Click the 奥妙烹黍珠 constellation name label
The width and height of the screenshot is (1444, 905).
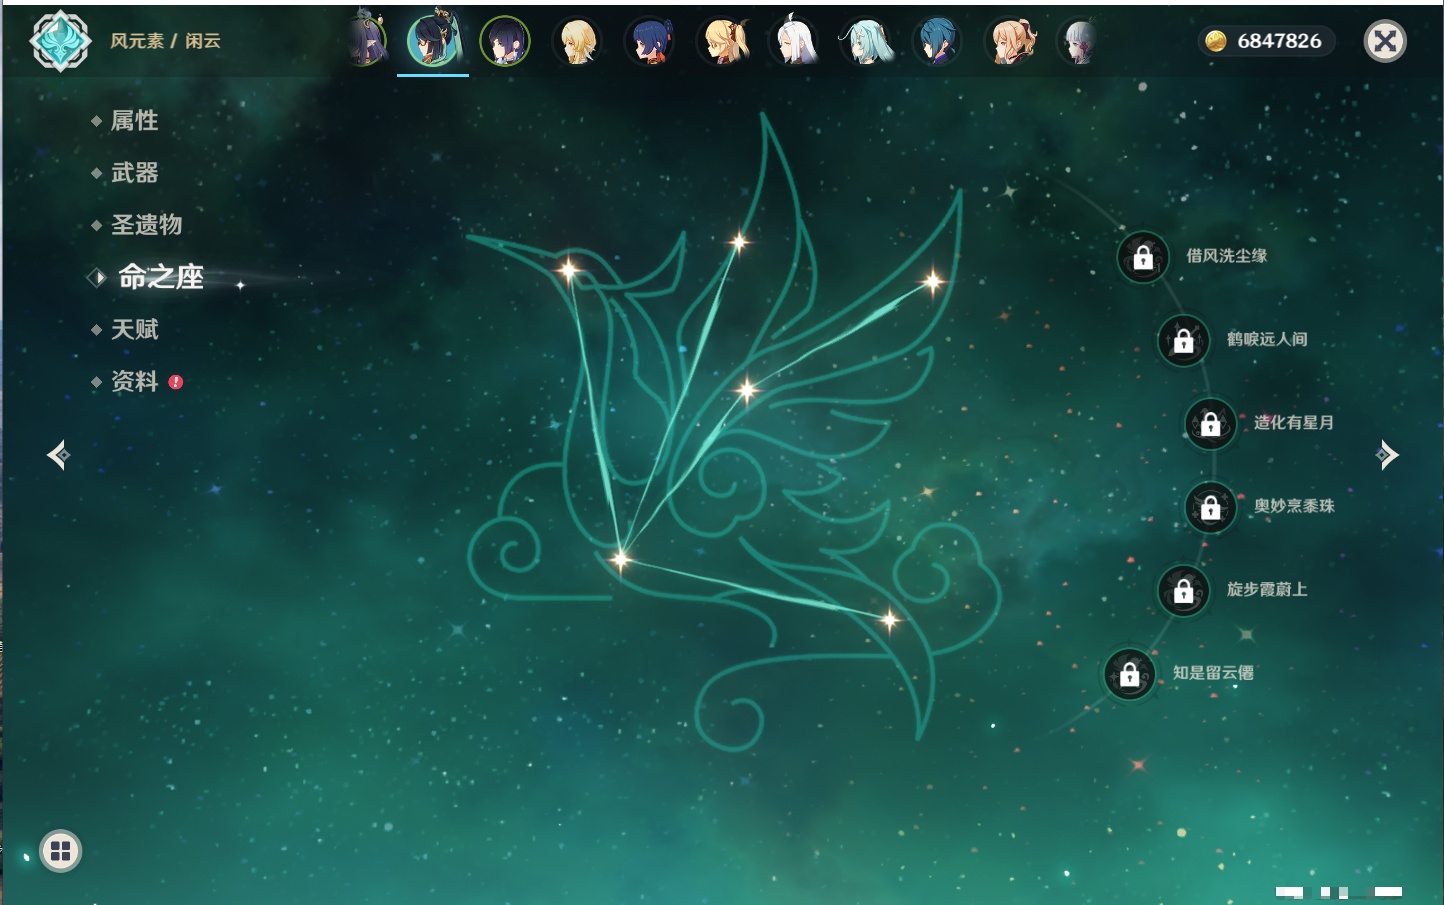pyautogui.click(x=1294, y=506)
